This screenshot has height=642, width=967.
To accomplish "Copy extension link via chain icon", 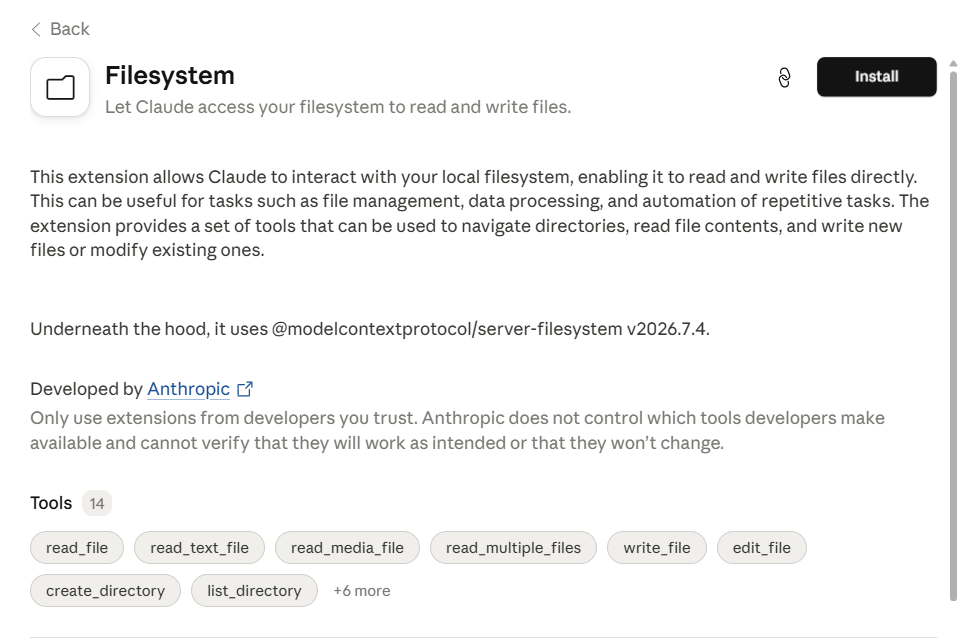I will point(784,78).
